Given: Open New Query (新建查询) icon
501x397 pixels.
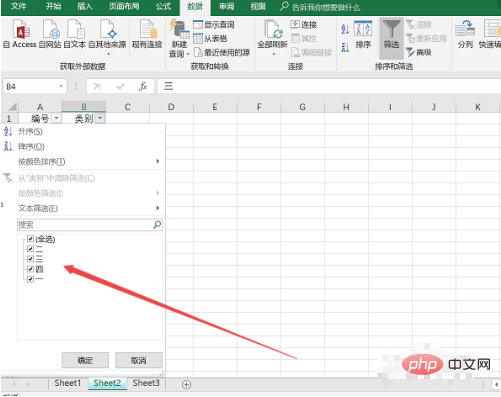Looking at the screenshot, I should (x=179, y=29).
